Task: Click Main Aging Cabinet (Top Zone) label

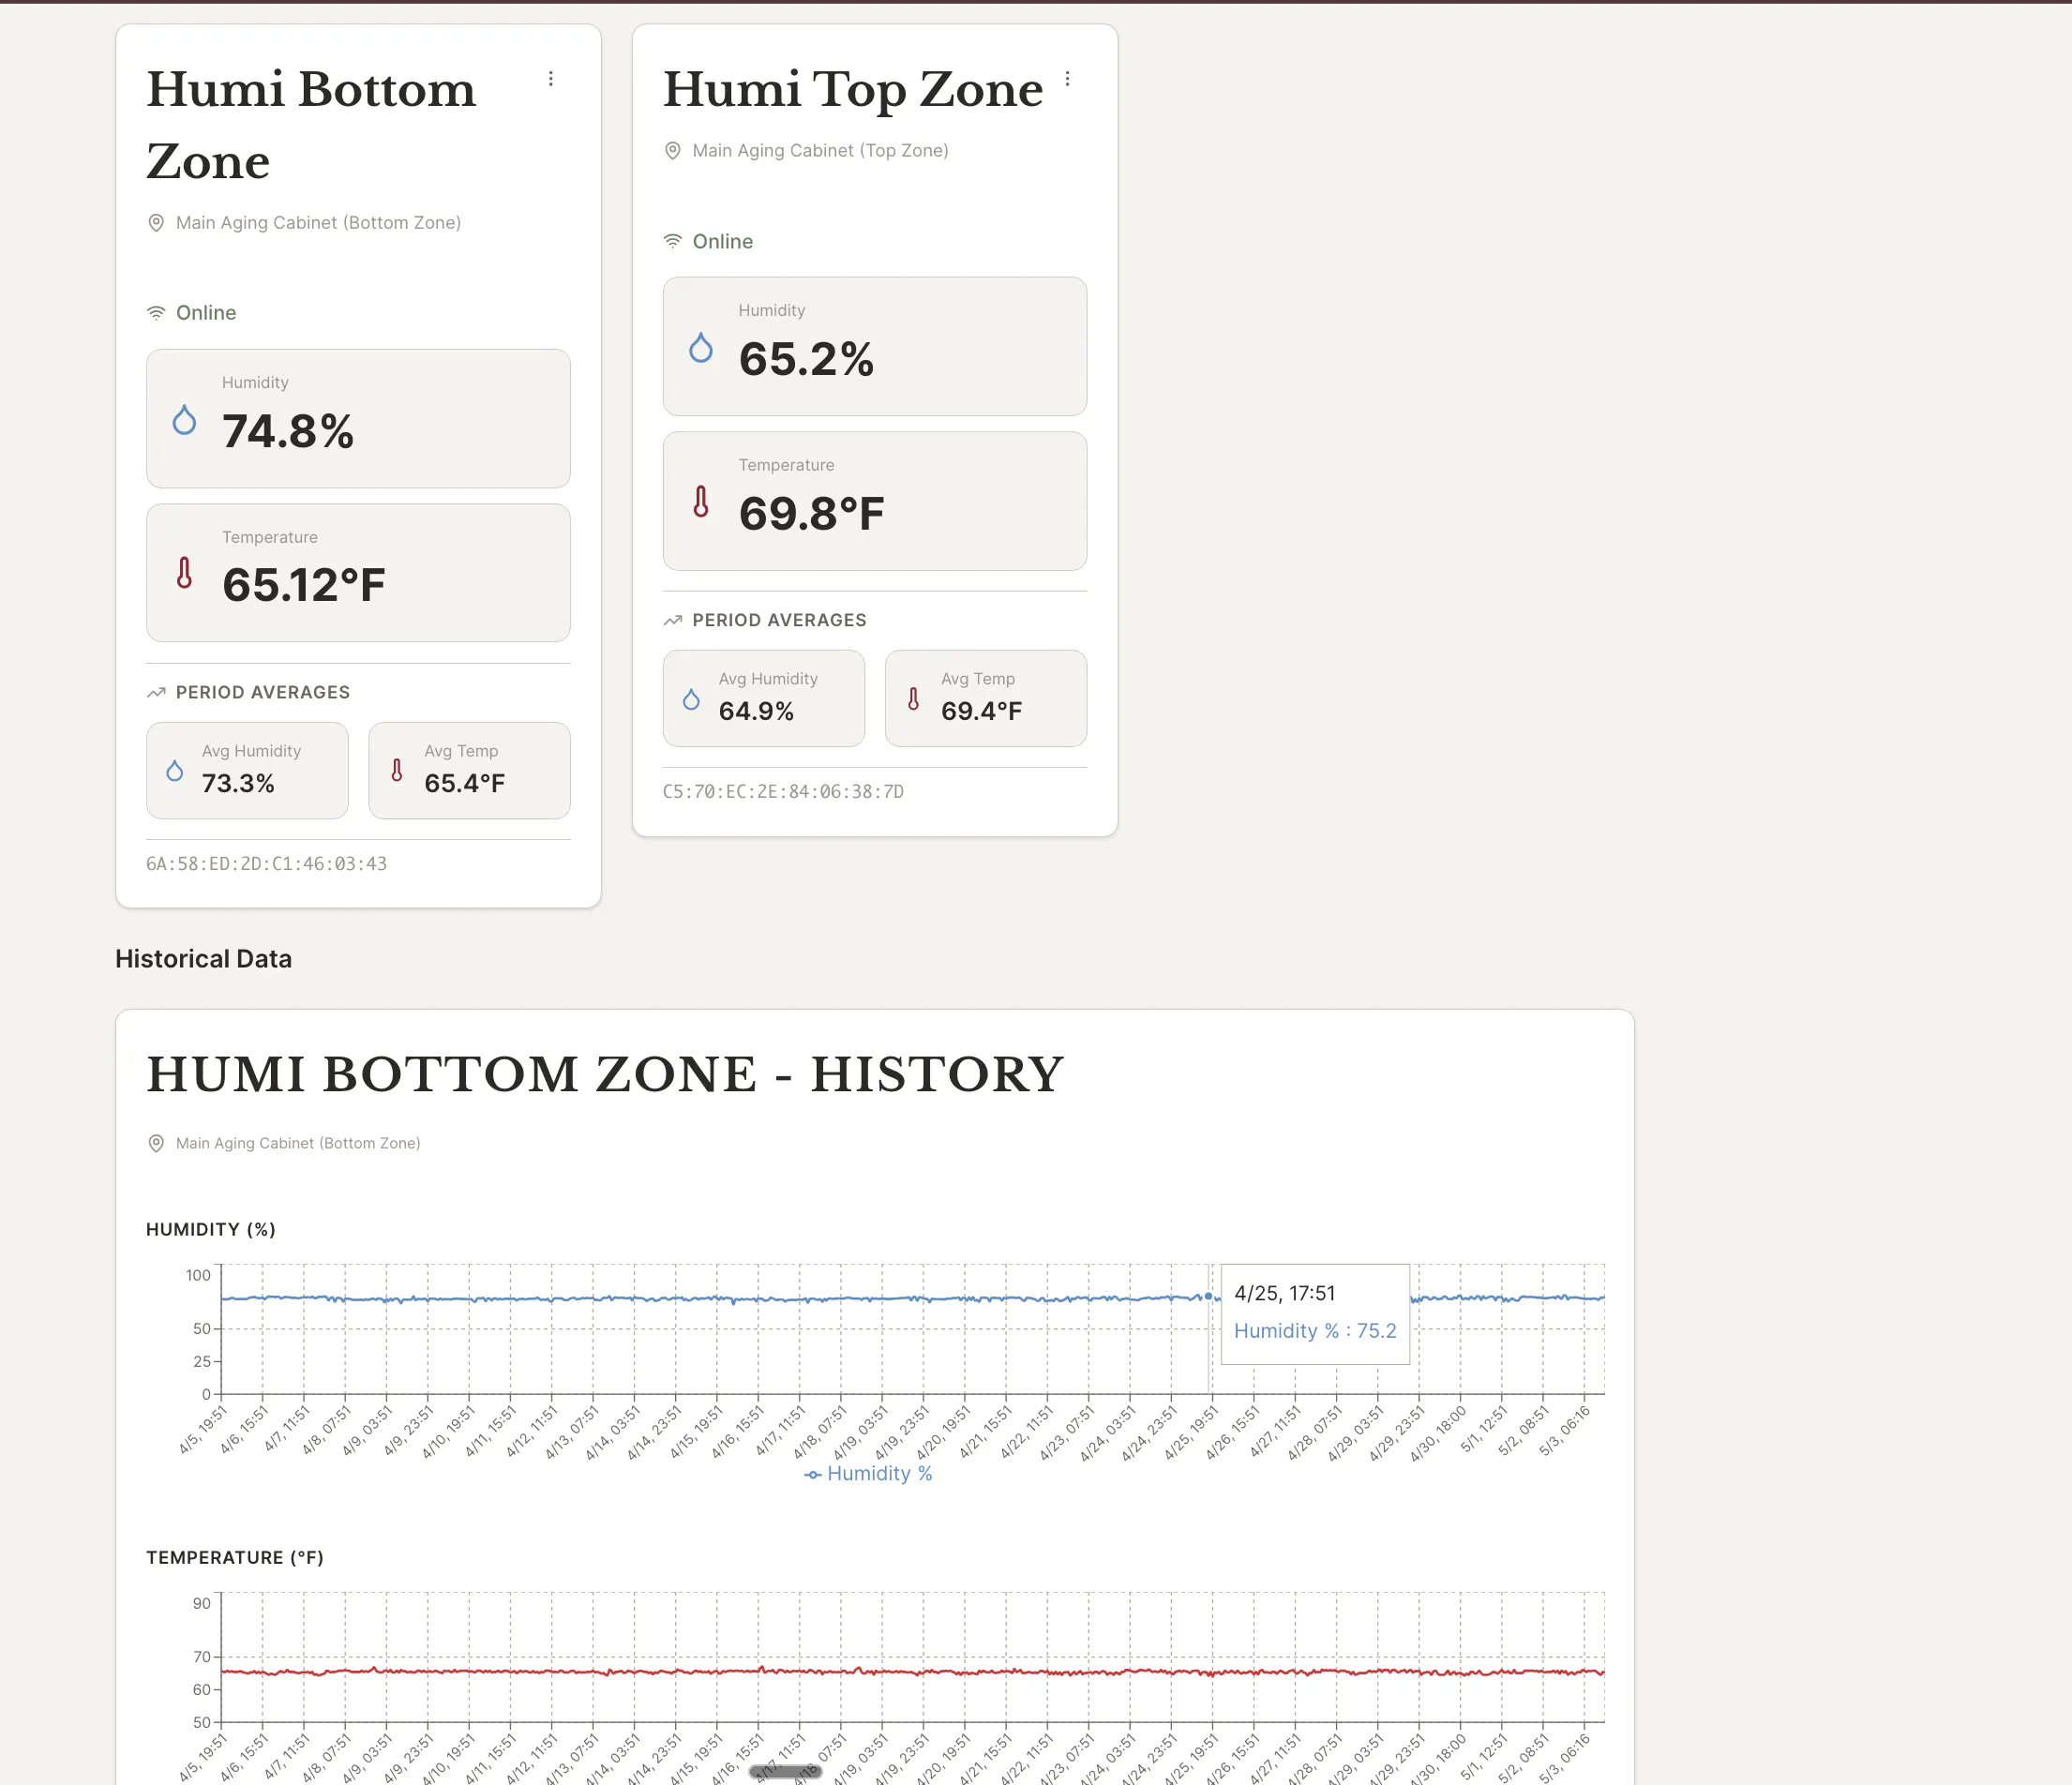Action: pyautogui.click(x=820, y=151)
